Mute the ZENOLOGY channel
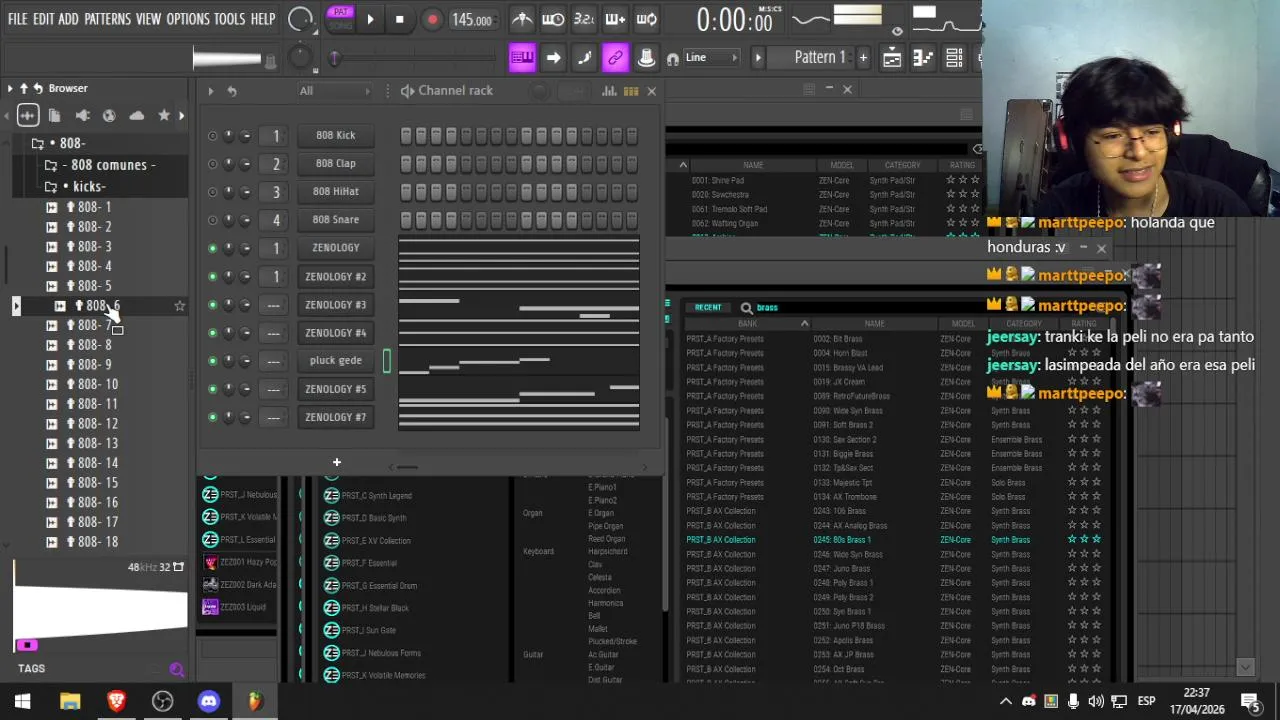The width and height of the screenshot is (1280, 720). click(212, 248)
